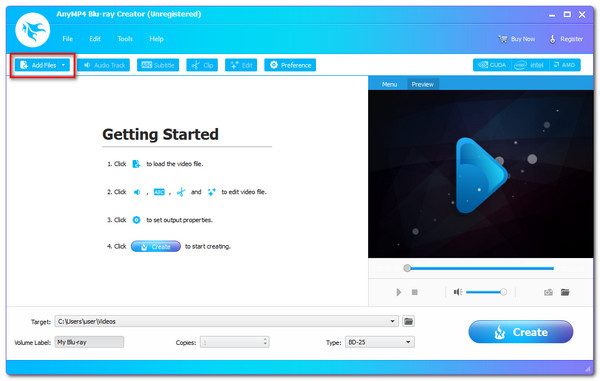Open the Subtitle tool

pyautogui.click(x=158, y=65)
